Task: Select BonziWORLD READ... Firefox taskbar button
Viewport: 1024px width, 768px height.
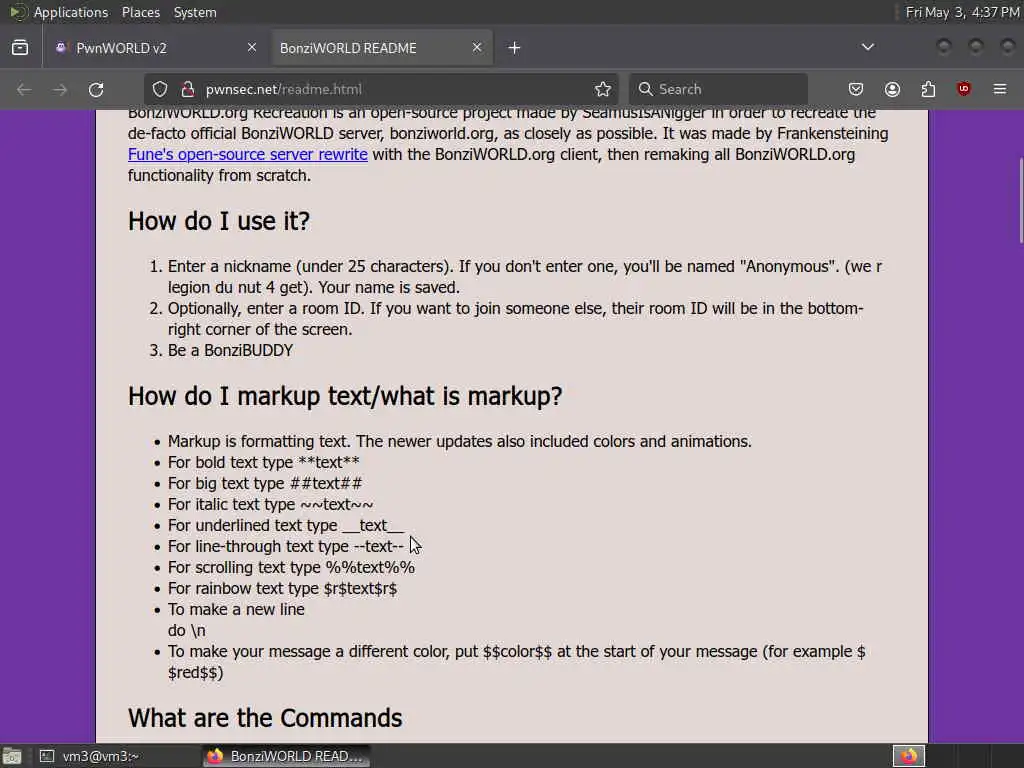Action: click(286, 756)
